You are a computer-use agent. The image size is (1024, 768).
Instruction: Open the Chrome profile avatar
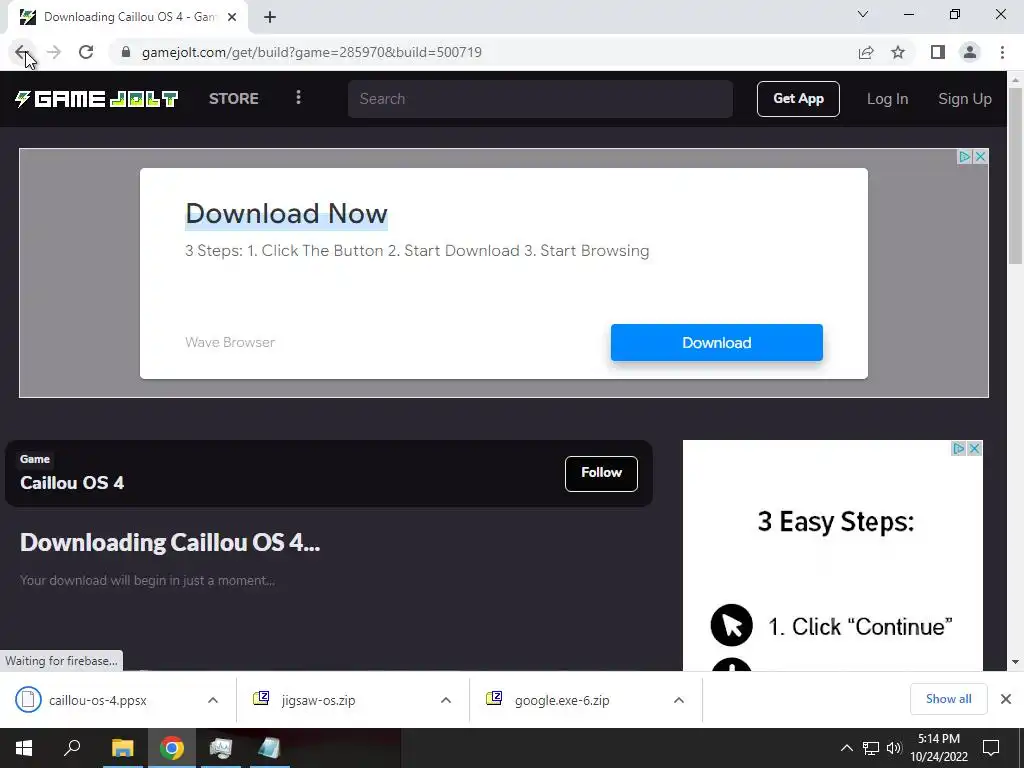[970, 52]
